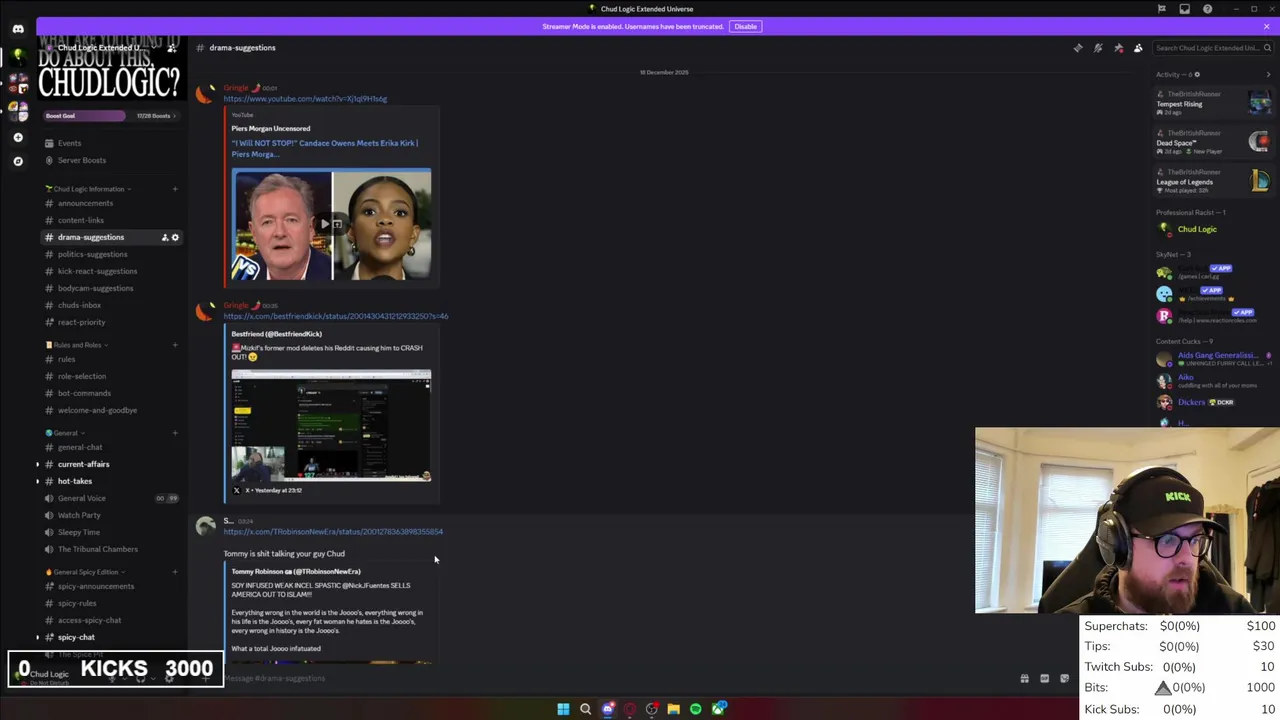Open League of Legends activity card

click(1213, 181)
